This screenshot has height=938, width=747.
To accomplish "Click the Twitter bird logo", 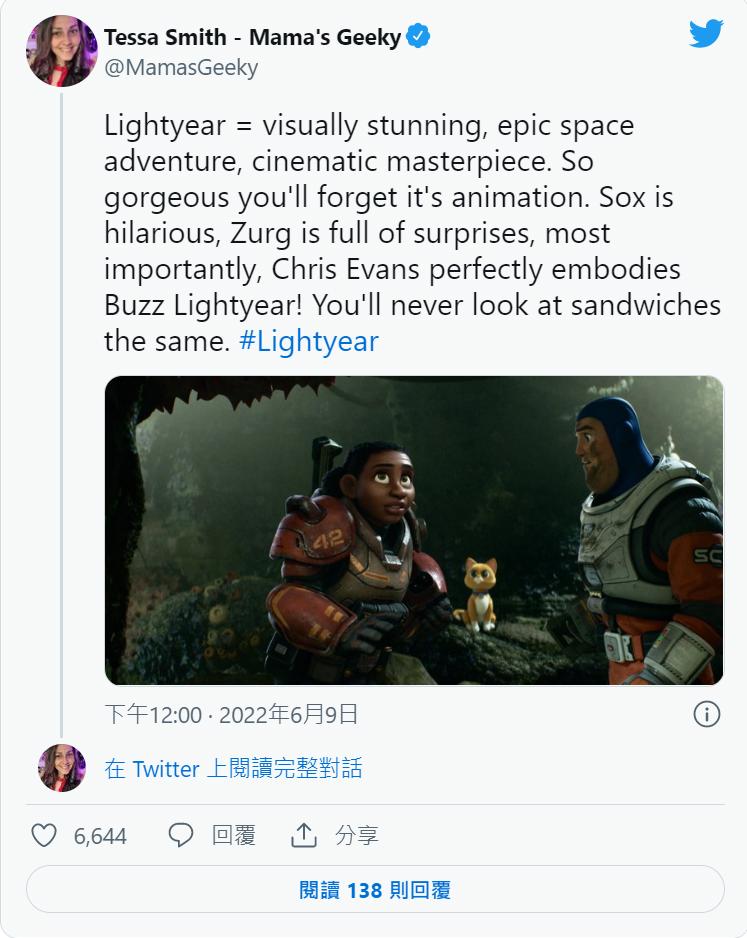I will [x=706, y=33].
